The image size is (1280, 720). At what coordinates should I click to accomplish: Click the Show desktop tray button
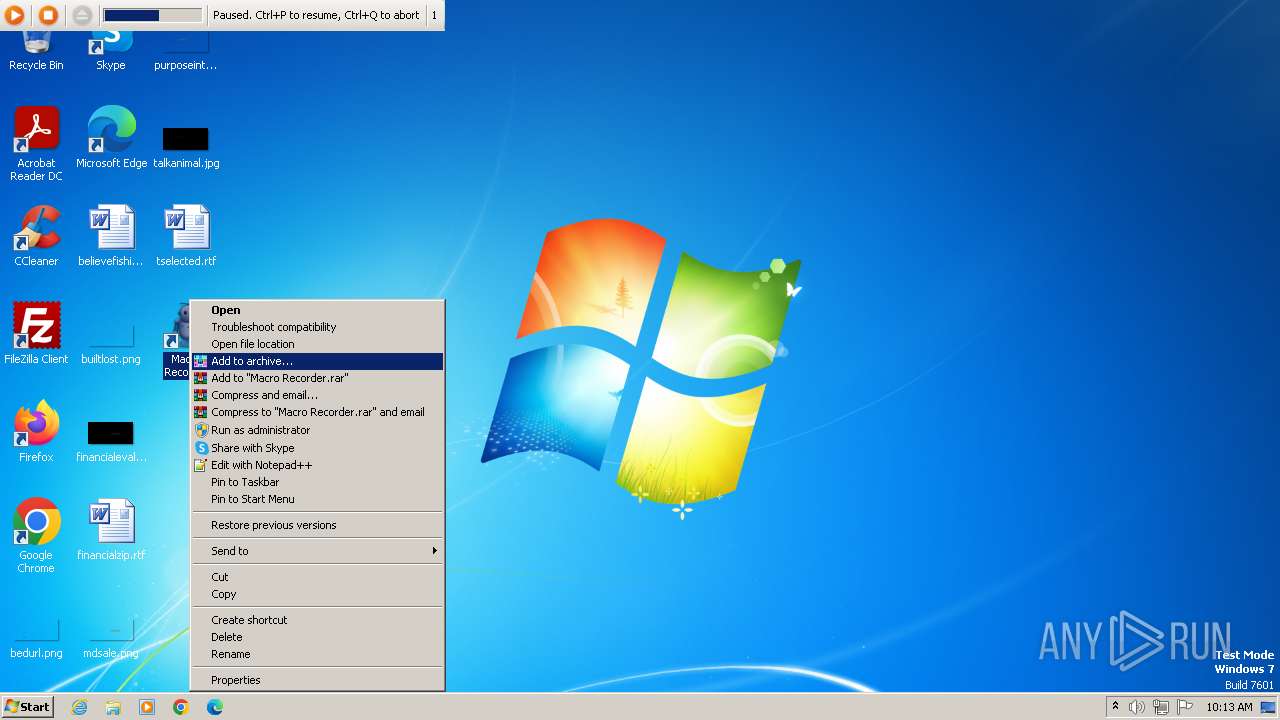(x=1268, y=707)
